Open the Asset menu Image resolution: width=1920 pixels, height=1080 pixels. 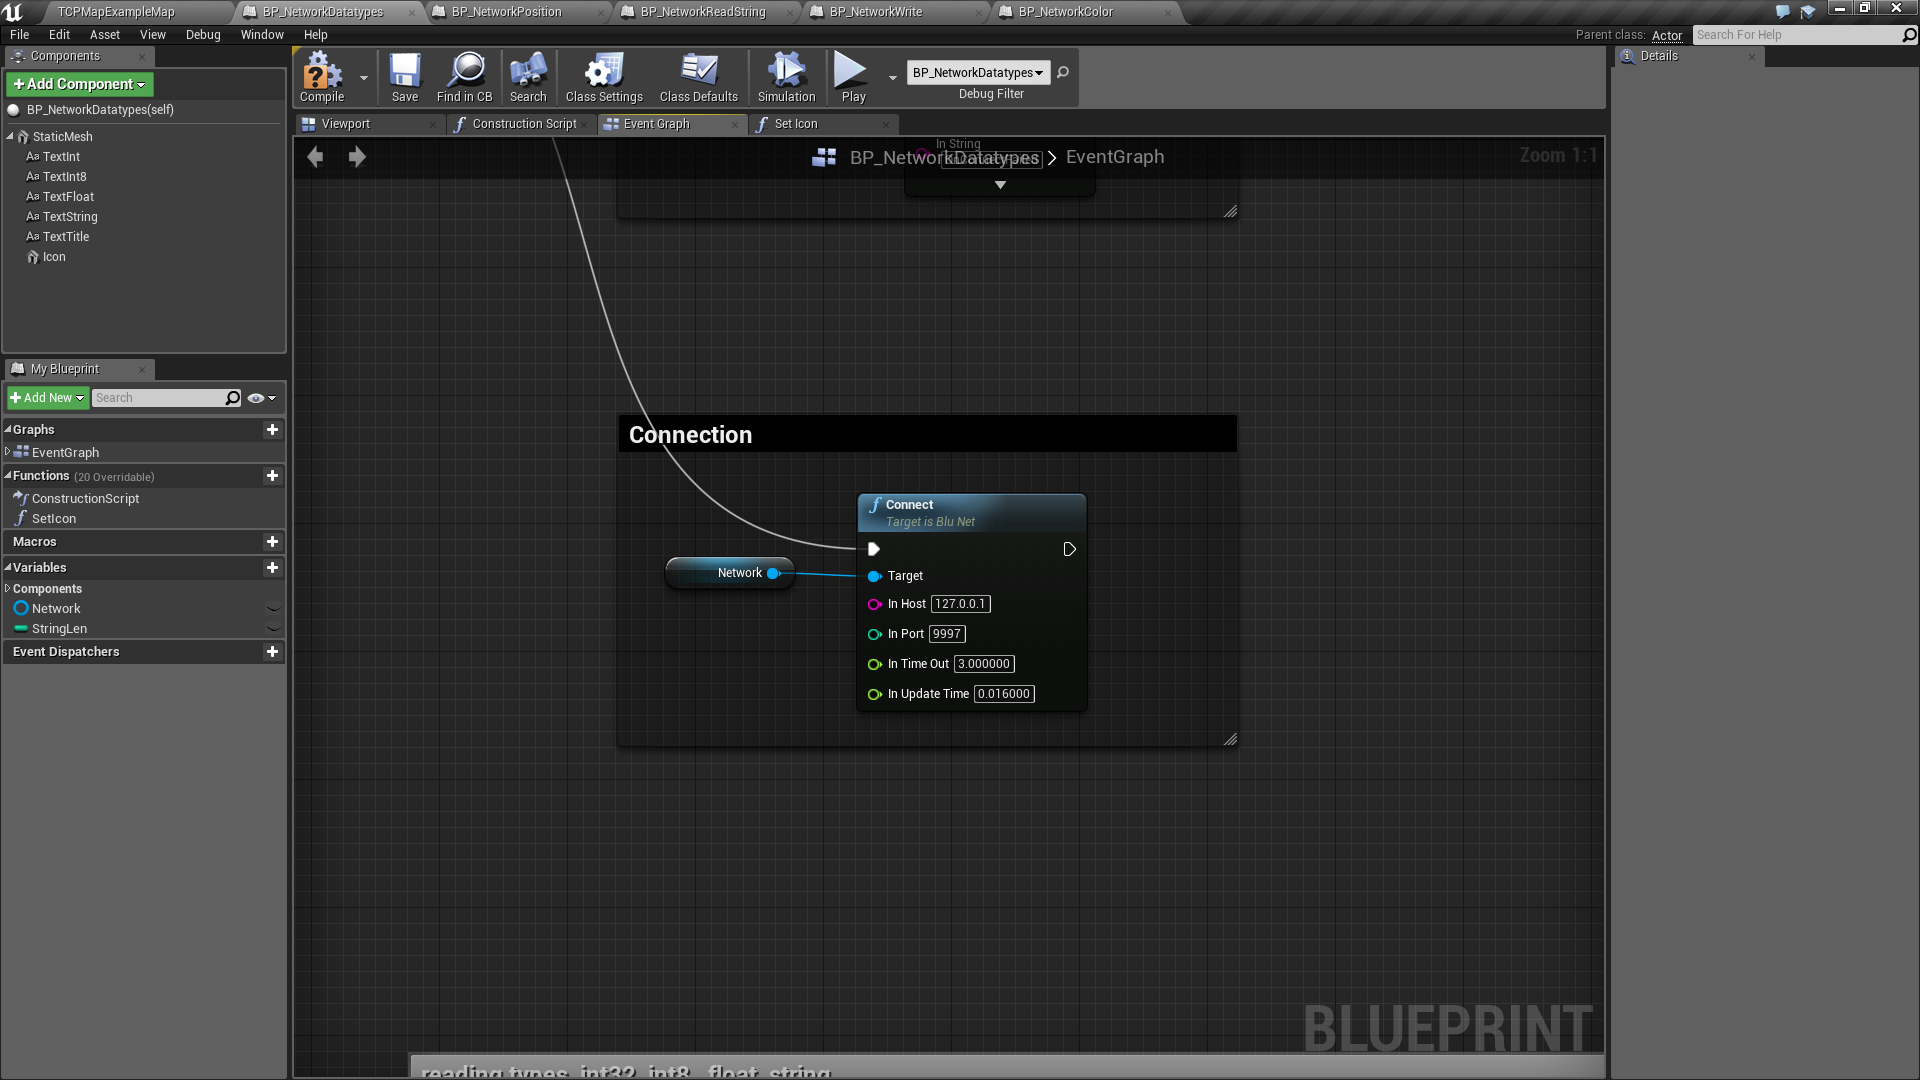coord(105,35)
